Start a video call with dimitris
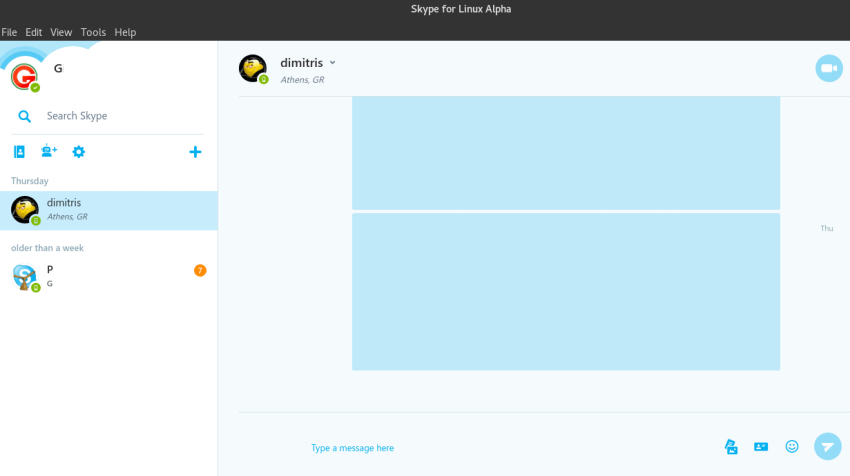The height and width of the screenshot is (476, 850). [x=828, y=68]
